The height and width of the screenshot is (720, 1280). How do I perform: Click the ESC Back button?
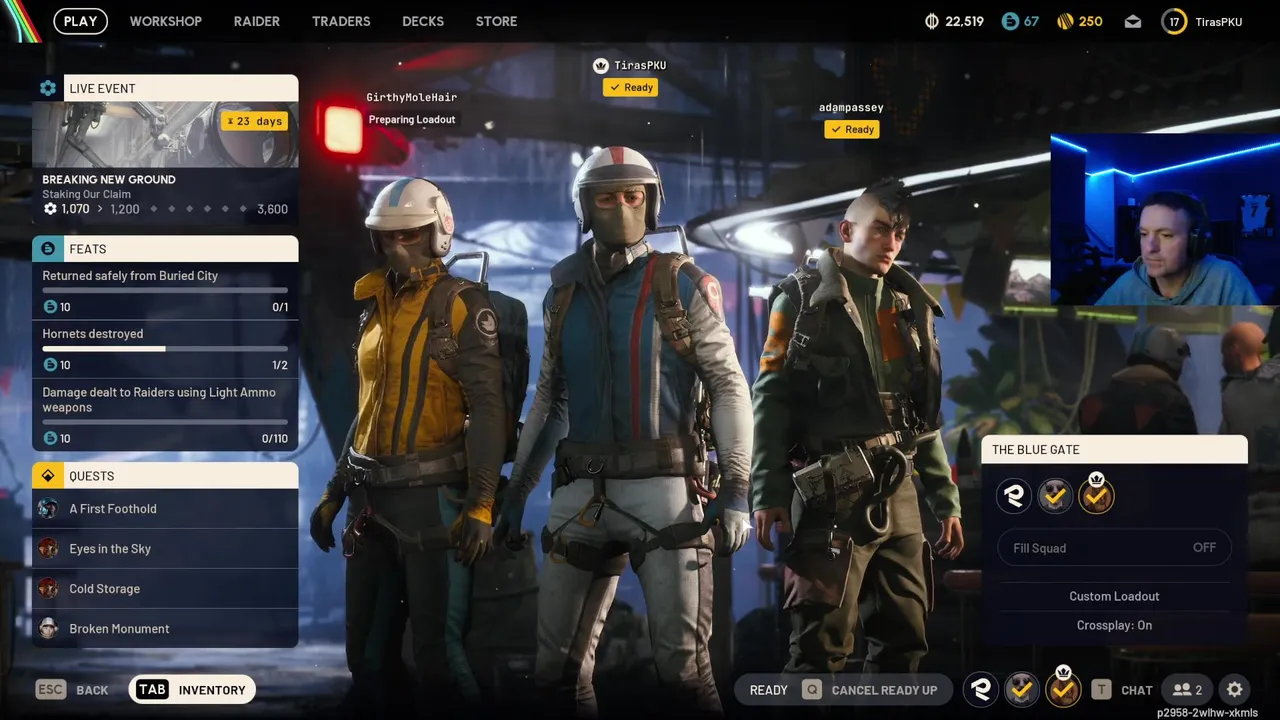tap(72, 690)
